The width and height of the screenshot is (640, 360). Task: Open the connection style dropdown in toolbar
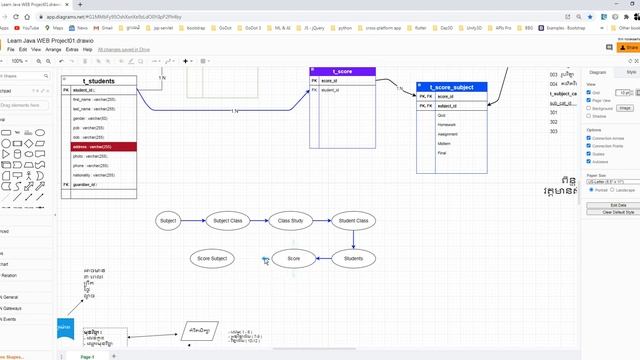point(156,61)
